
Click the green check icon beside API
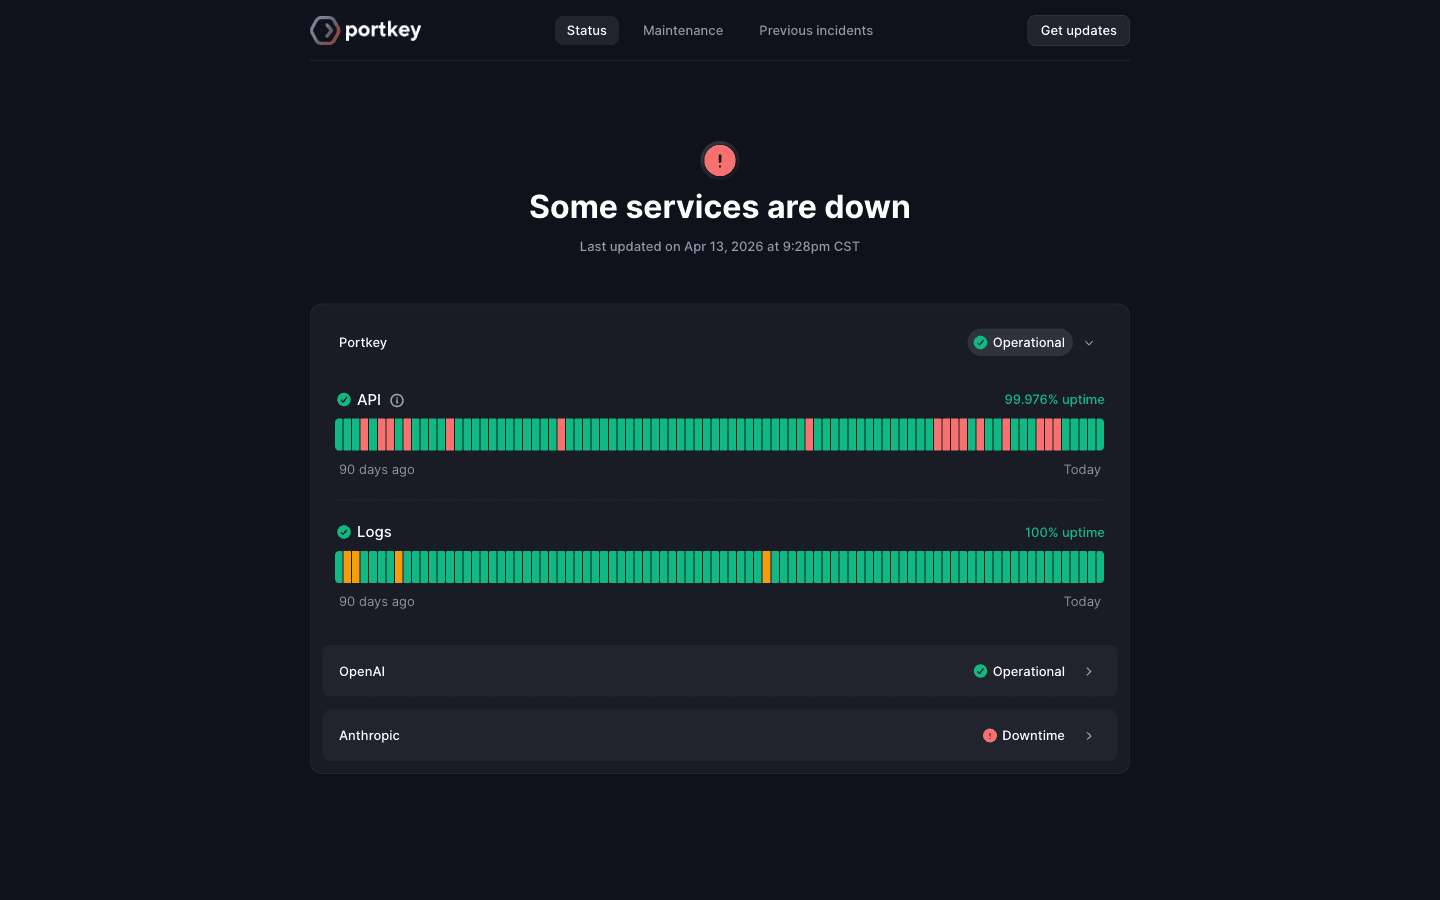point(344,400)
